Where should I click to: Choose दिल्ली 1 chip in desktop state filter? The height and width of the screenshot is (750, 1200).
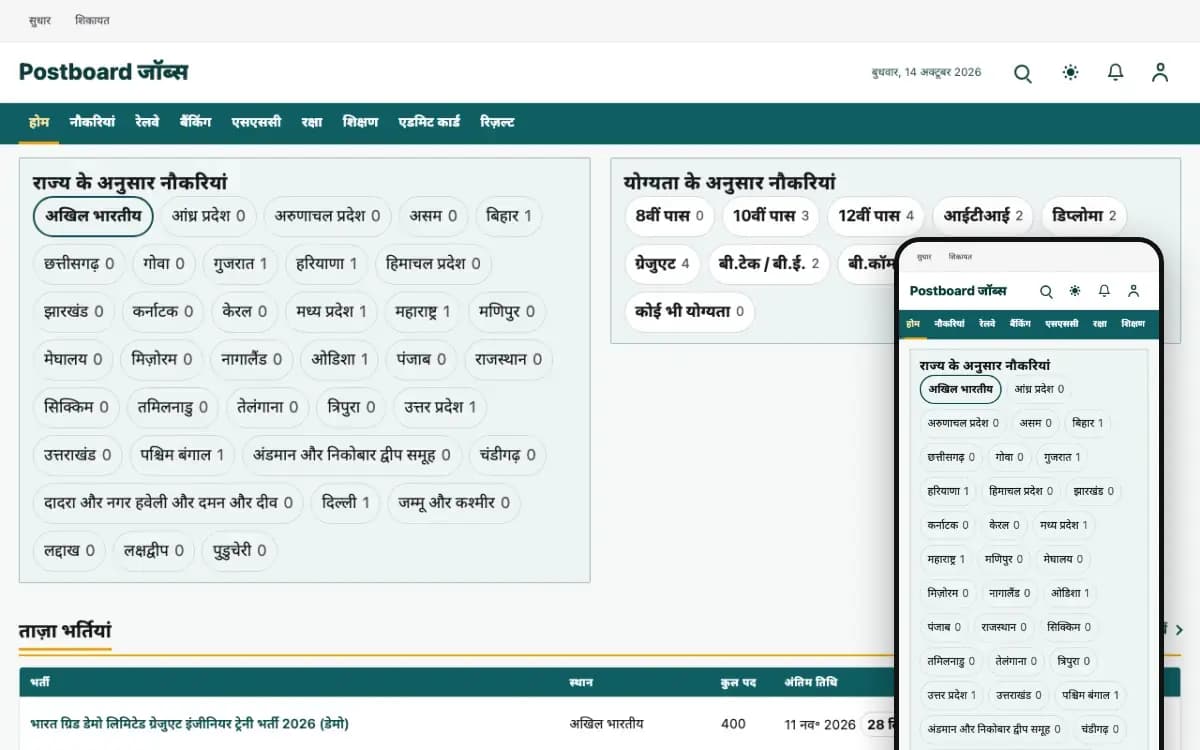[x=346, y=503]
